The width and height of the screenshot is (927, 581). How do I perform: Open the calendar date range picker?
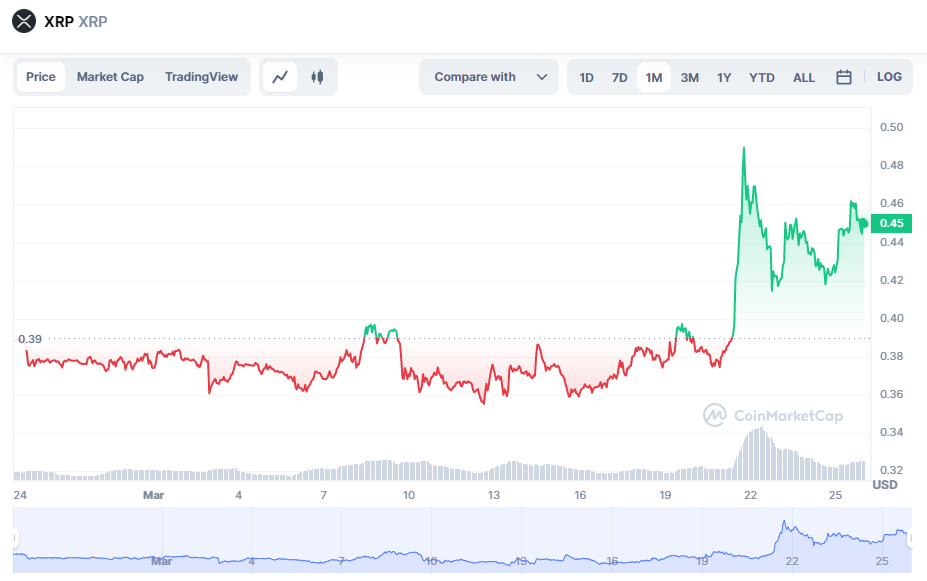tap(844, 77)
